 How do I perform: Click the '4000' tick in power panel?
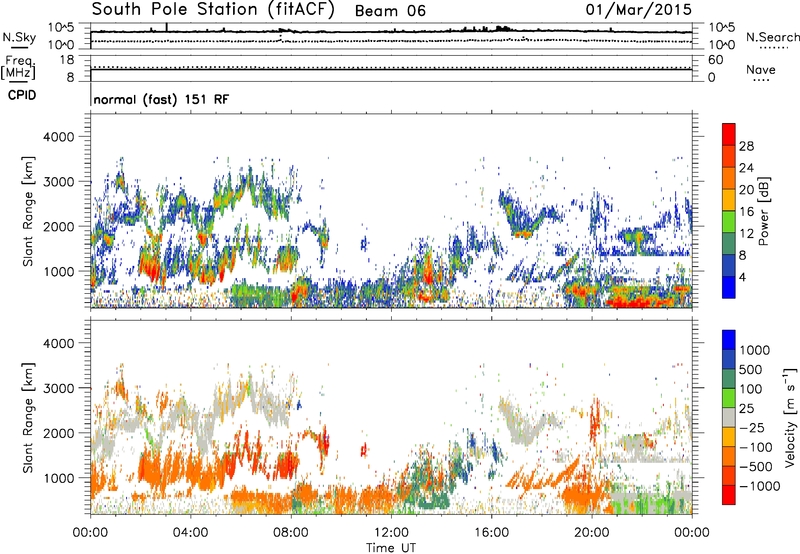[x=58, y=137]
